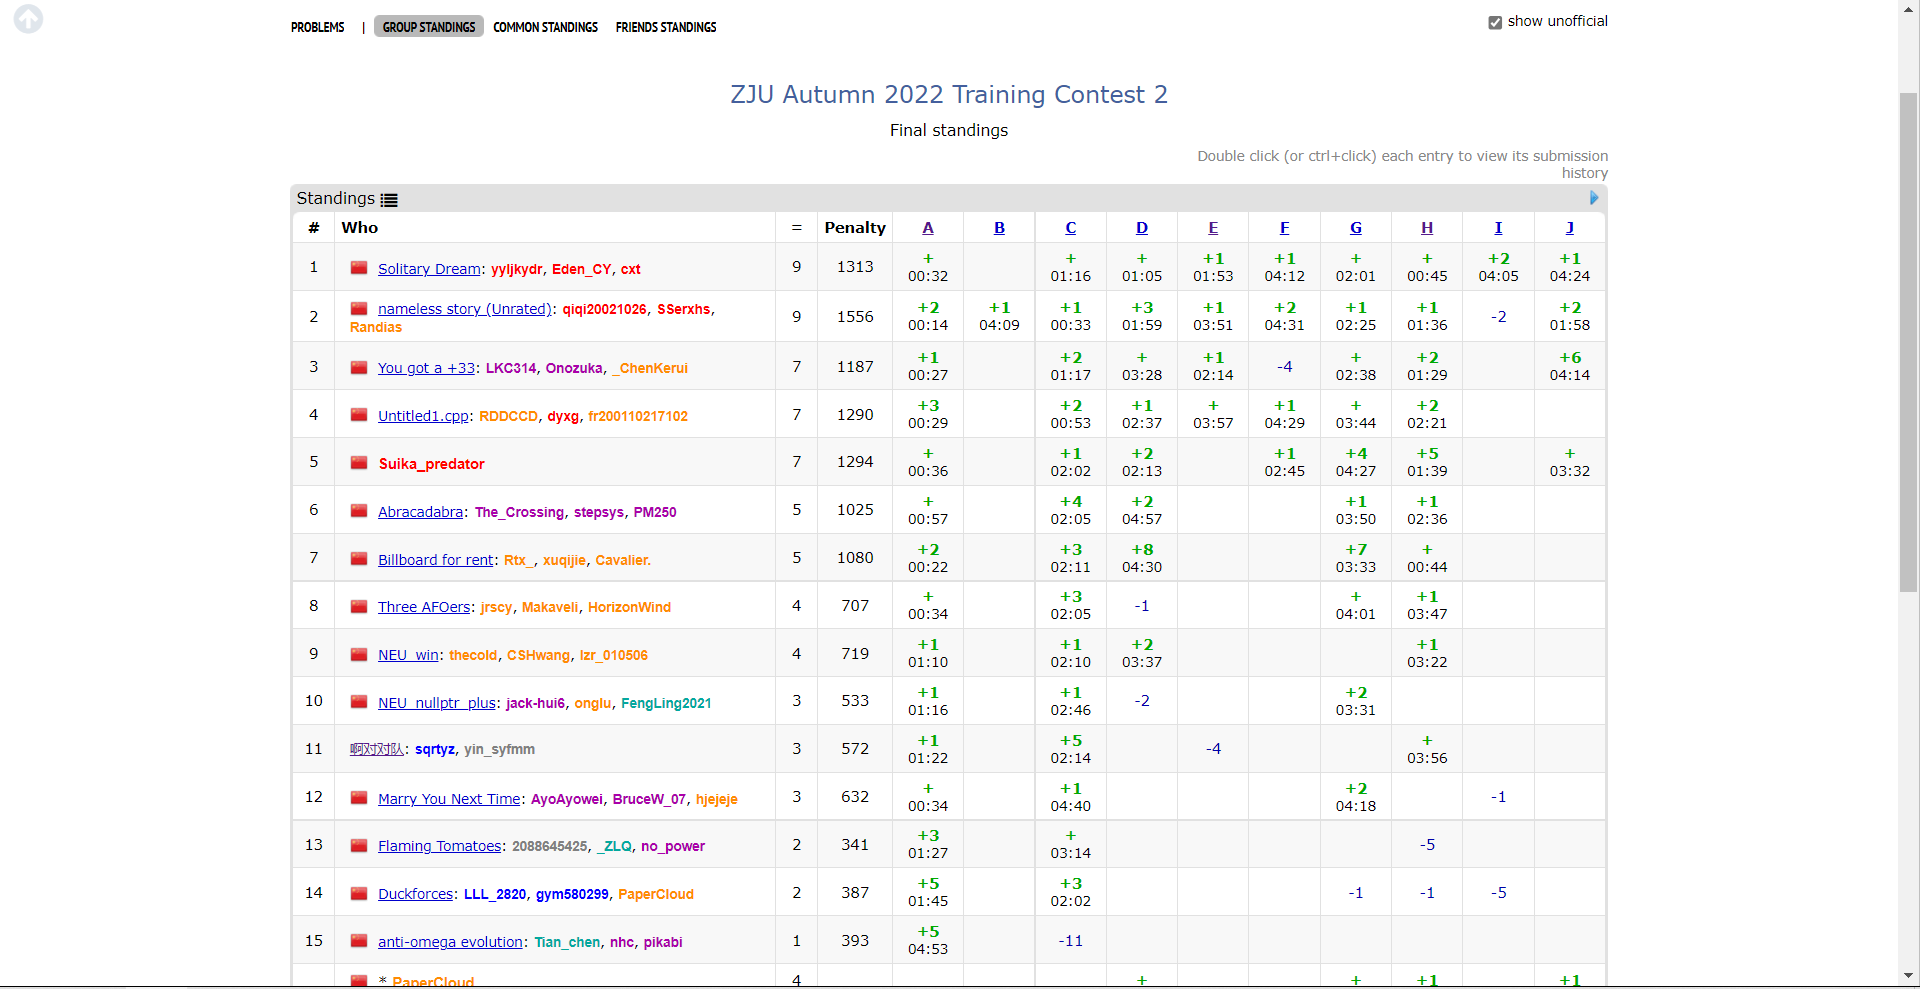Open problem A column header link
This screenshot has height=989, width=1920.
928,228
